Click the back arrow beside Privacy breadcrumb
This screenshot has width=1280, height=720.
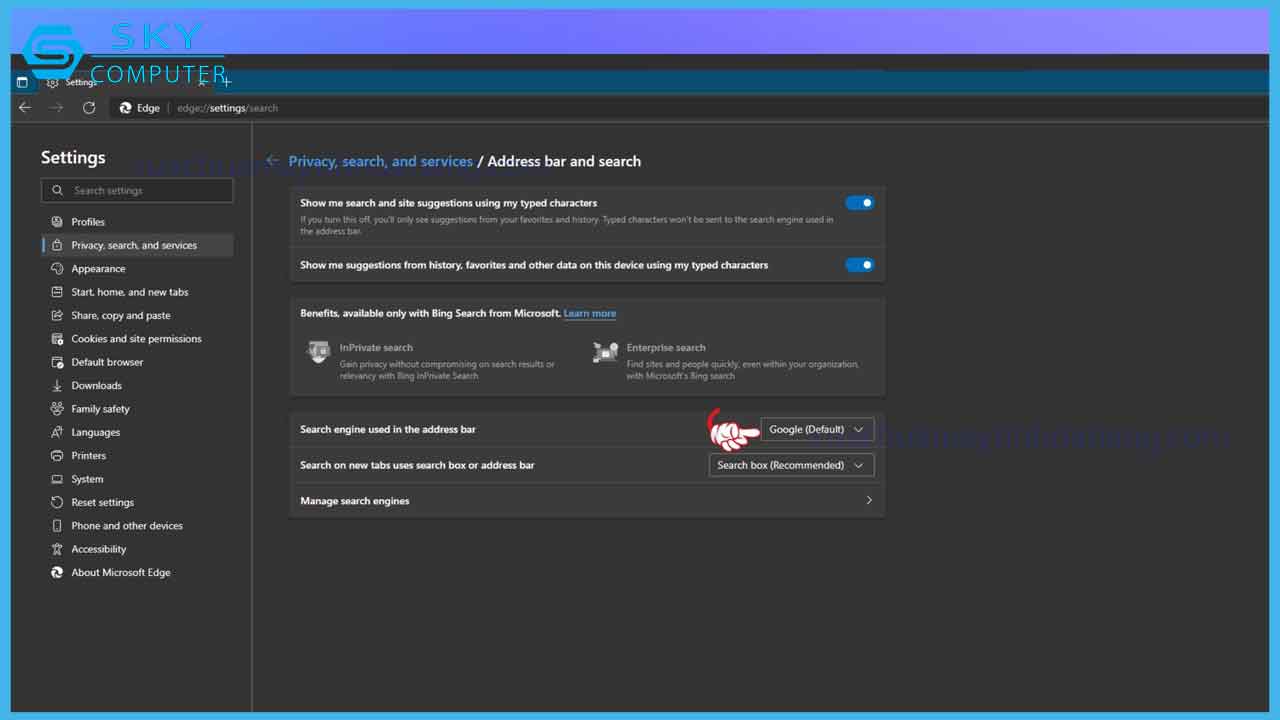(273, 161)
